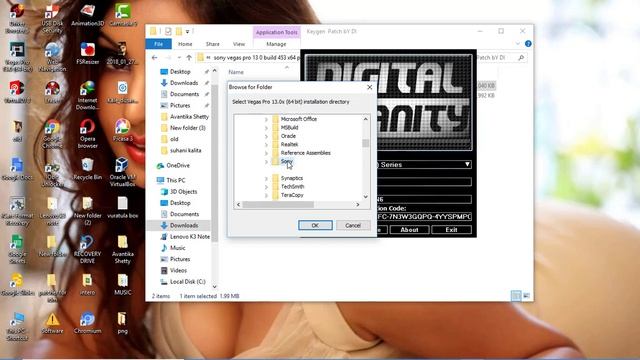Open the File tab in Explorer
This screenshot has width=640, height=360.
[158, 44]
